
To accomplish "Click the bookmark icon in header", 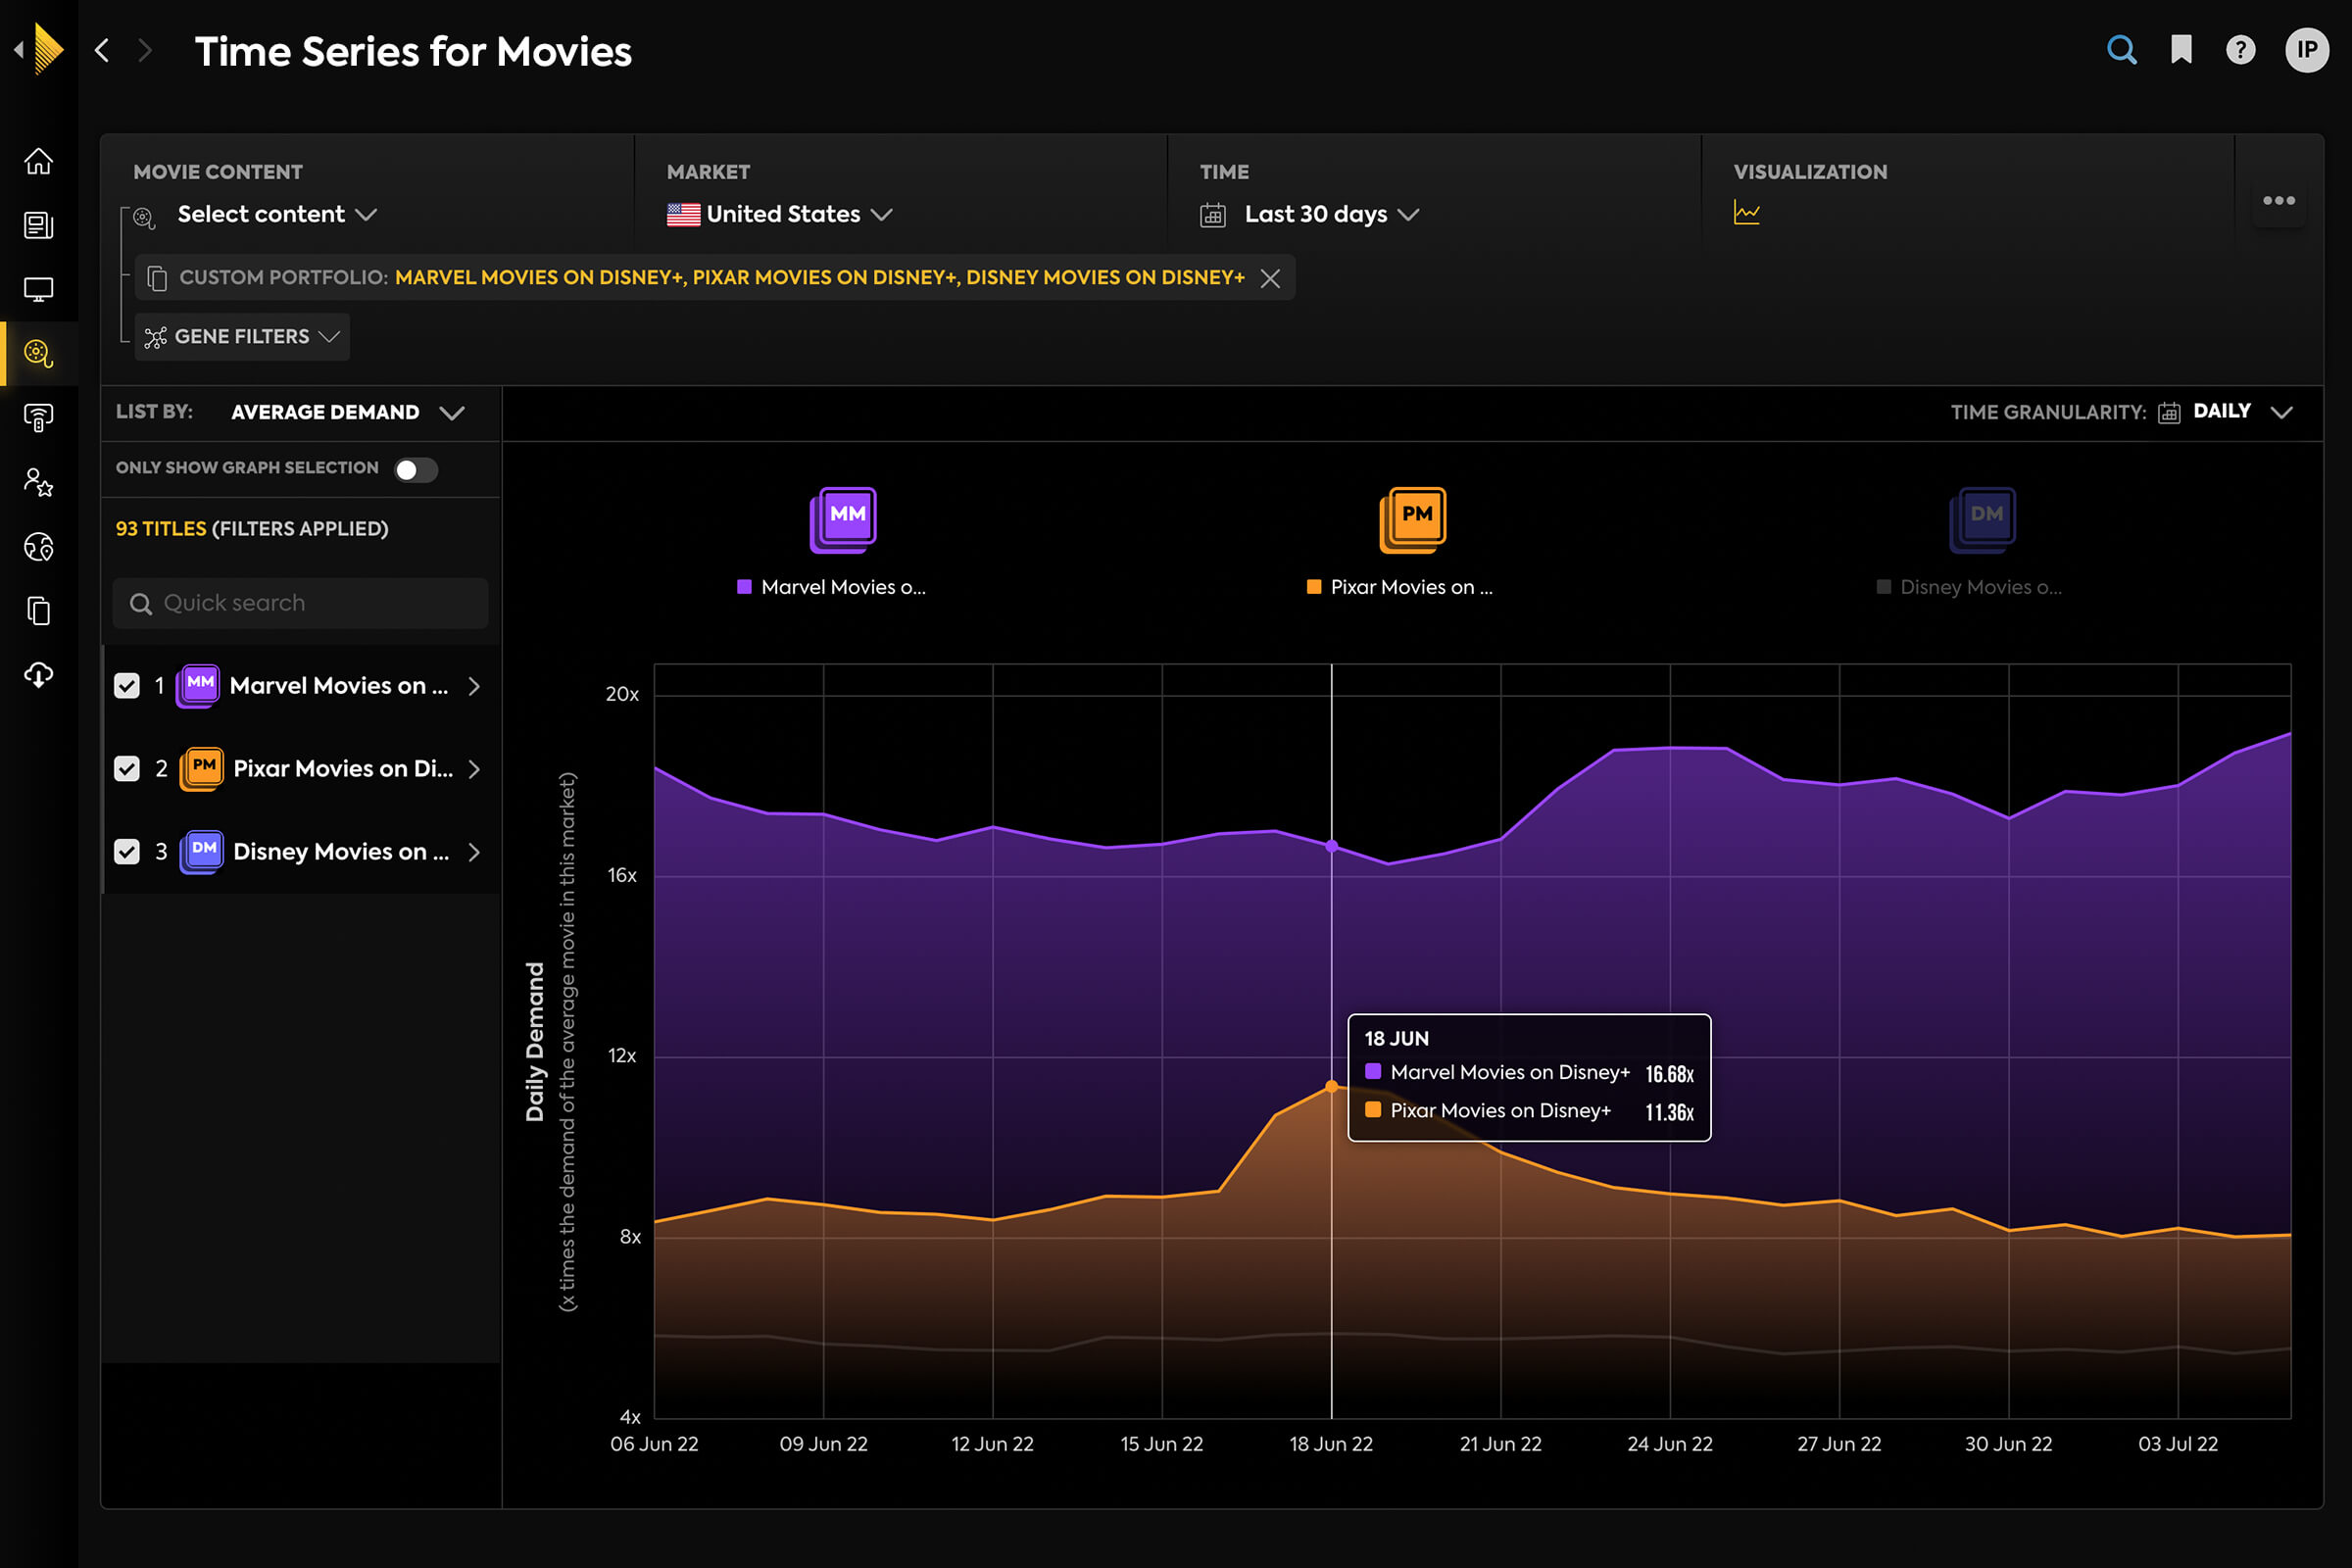I will tap(2181, 50).
